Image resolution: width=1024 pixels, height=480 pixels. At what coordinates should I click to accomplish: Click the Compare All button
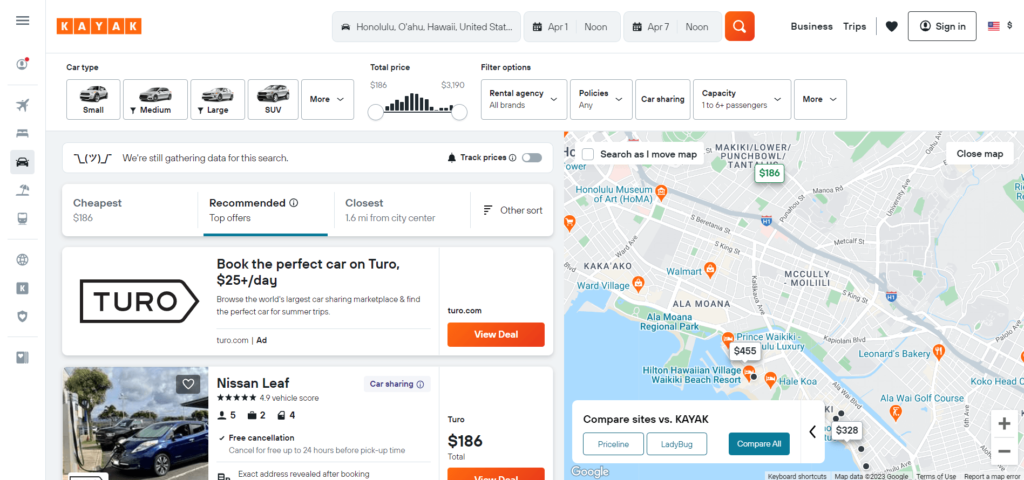click(759, 444)
